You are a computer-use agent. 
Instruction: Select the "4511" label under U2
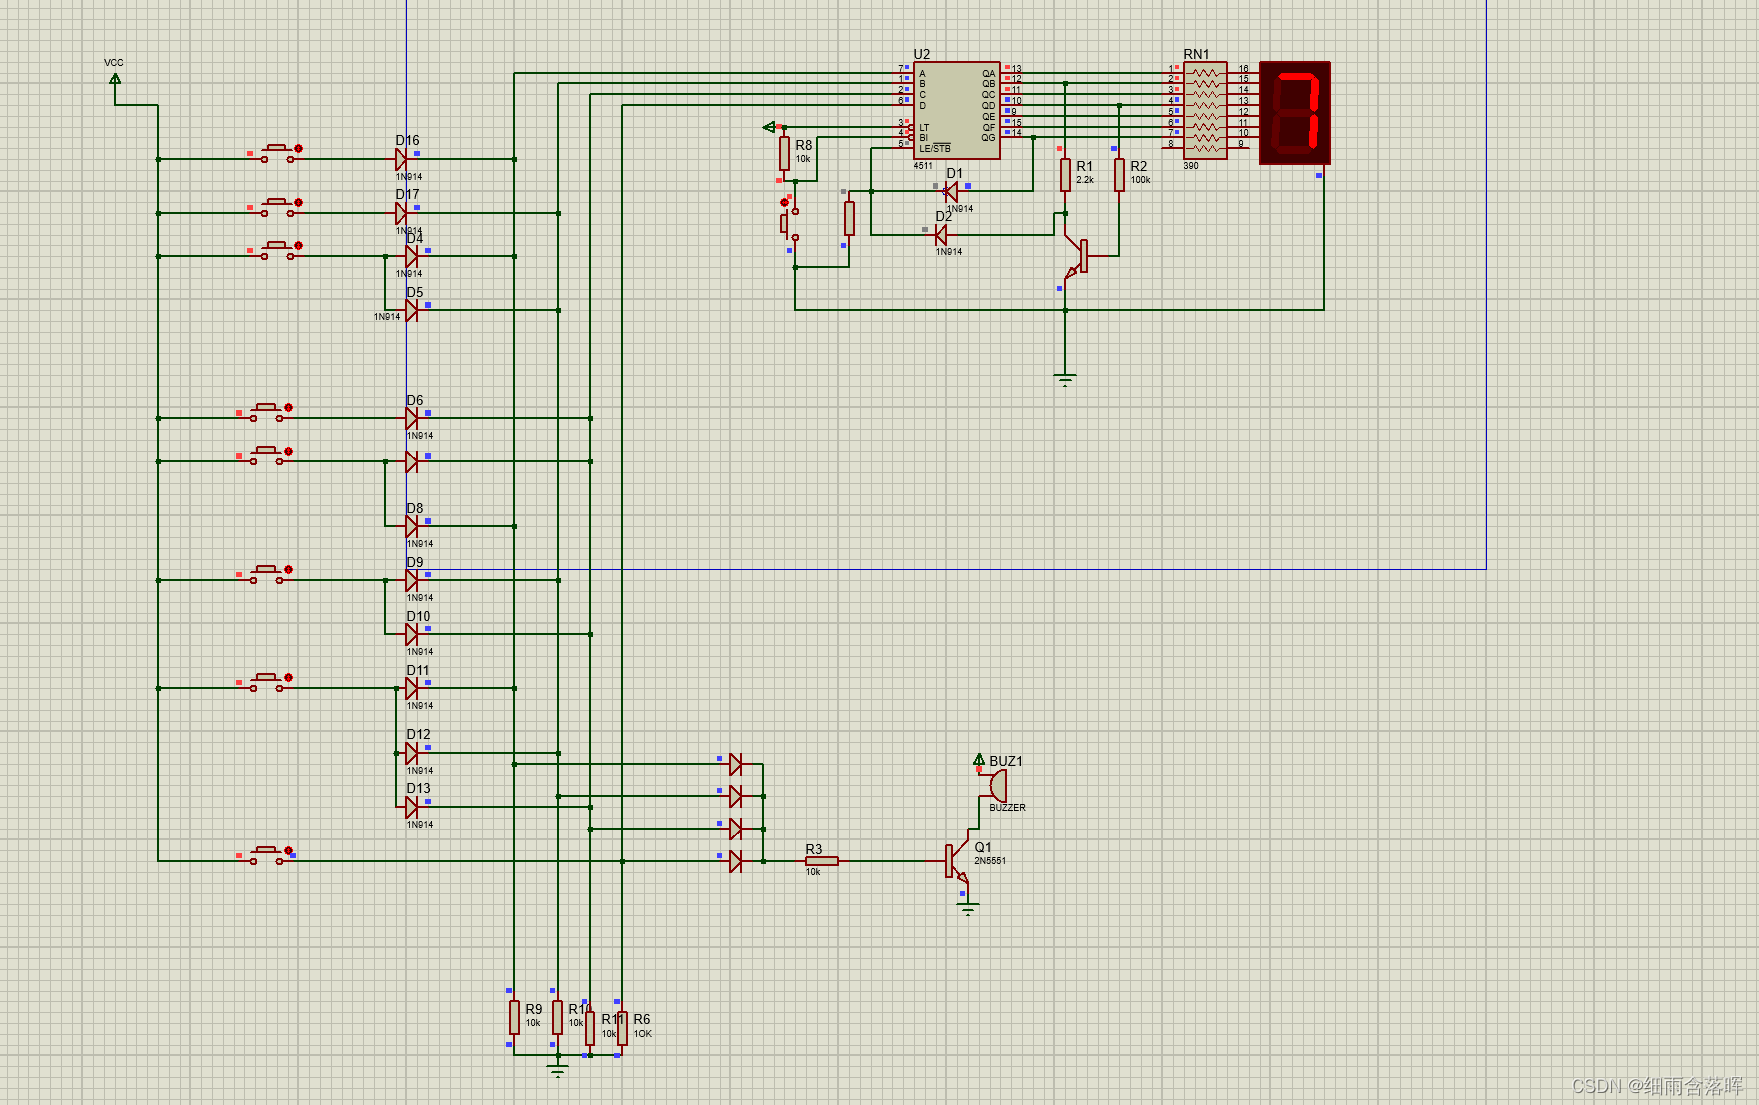(x=923, y=166)
